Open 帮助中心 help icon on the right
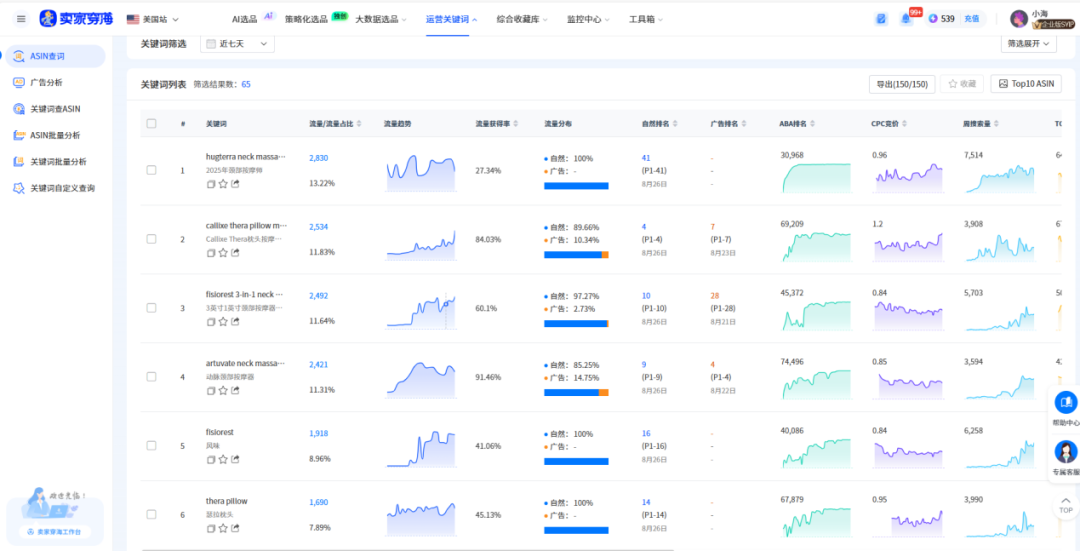 [x=1066, y=403]
